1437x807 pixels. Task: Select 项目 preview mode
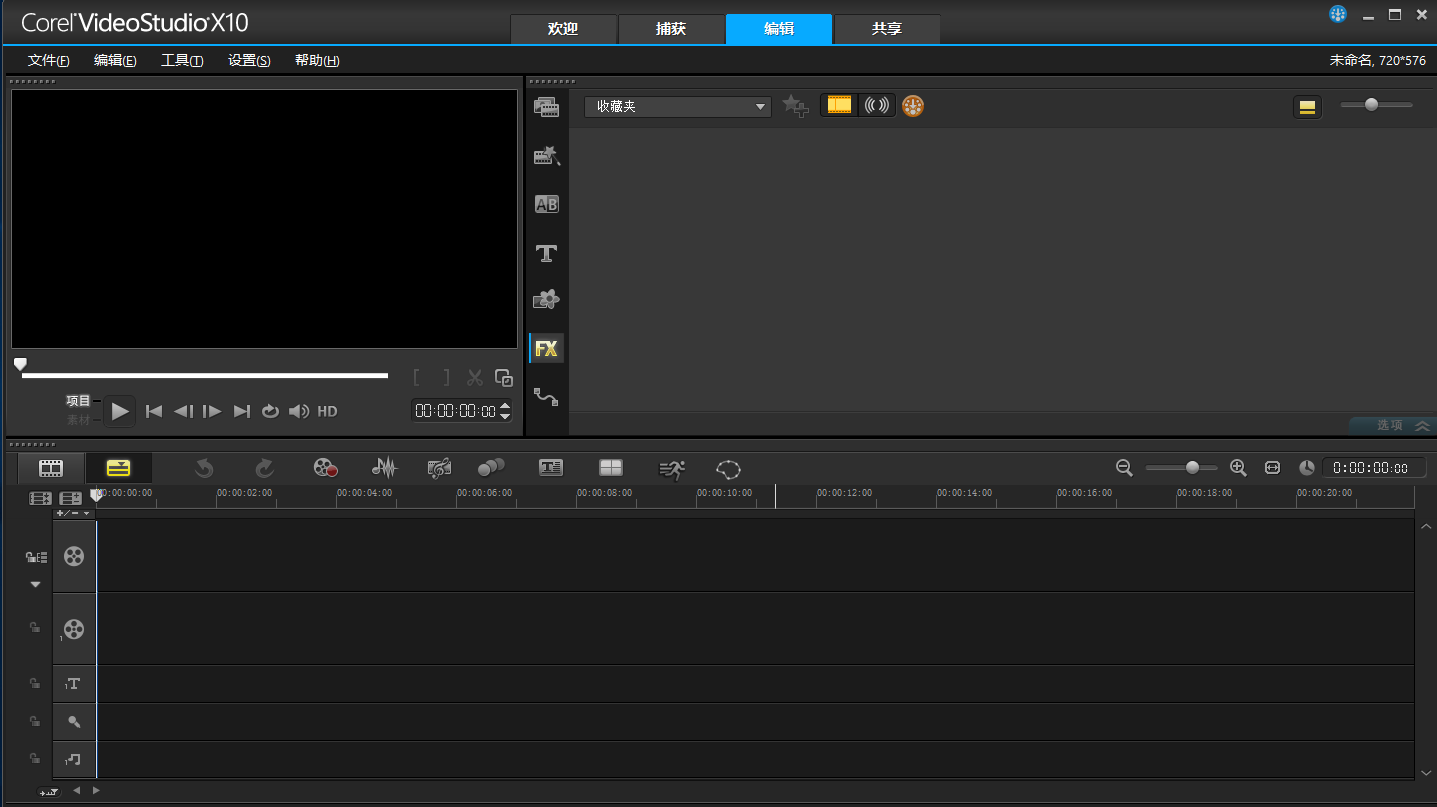[78, 401]
